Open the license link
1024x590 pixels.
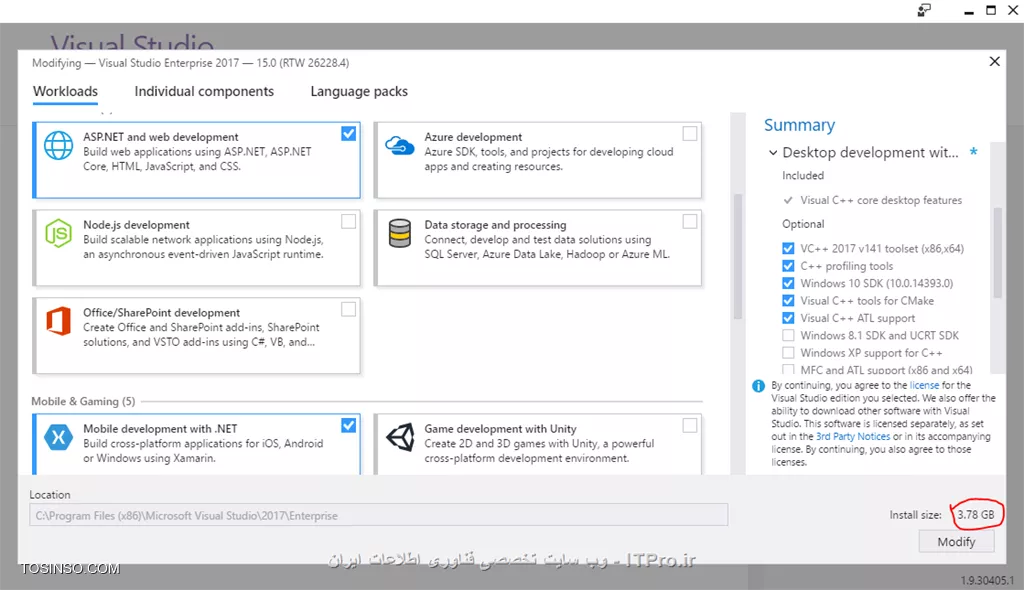coord(924,385)
